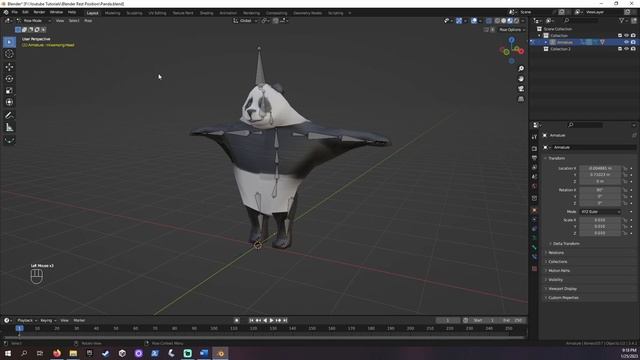Viewport: 640px width, 360px height.
Task: Choose the Measure tool
Action: coord(9,127)
